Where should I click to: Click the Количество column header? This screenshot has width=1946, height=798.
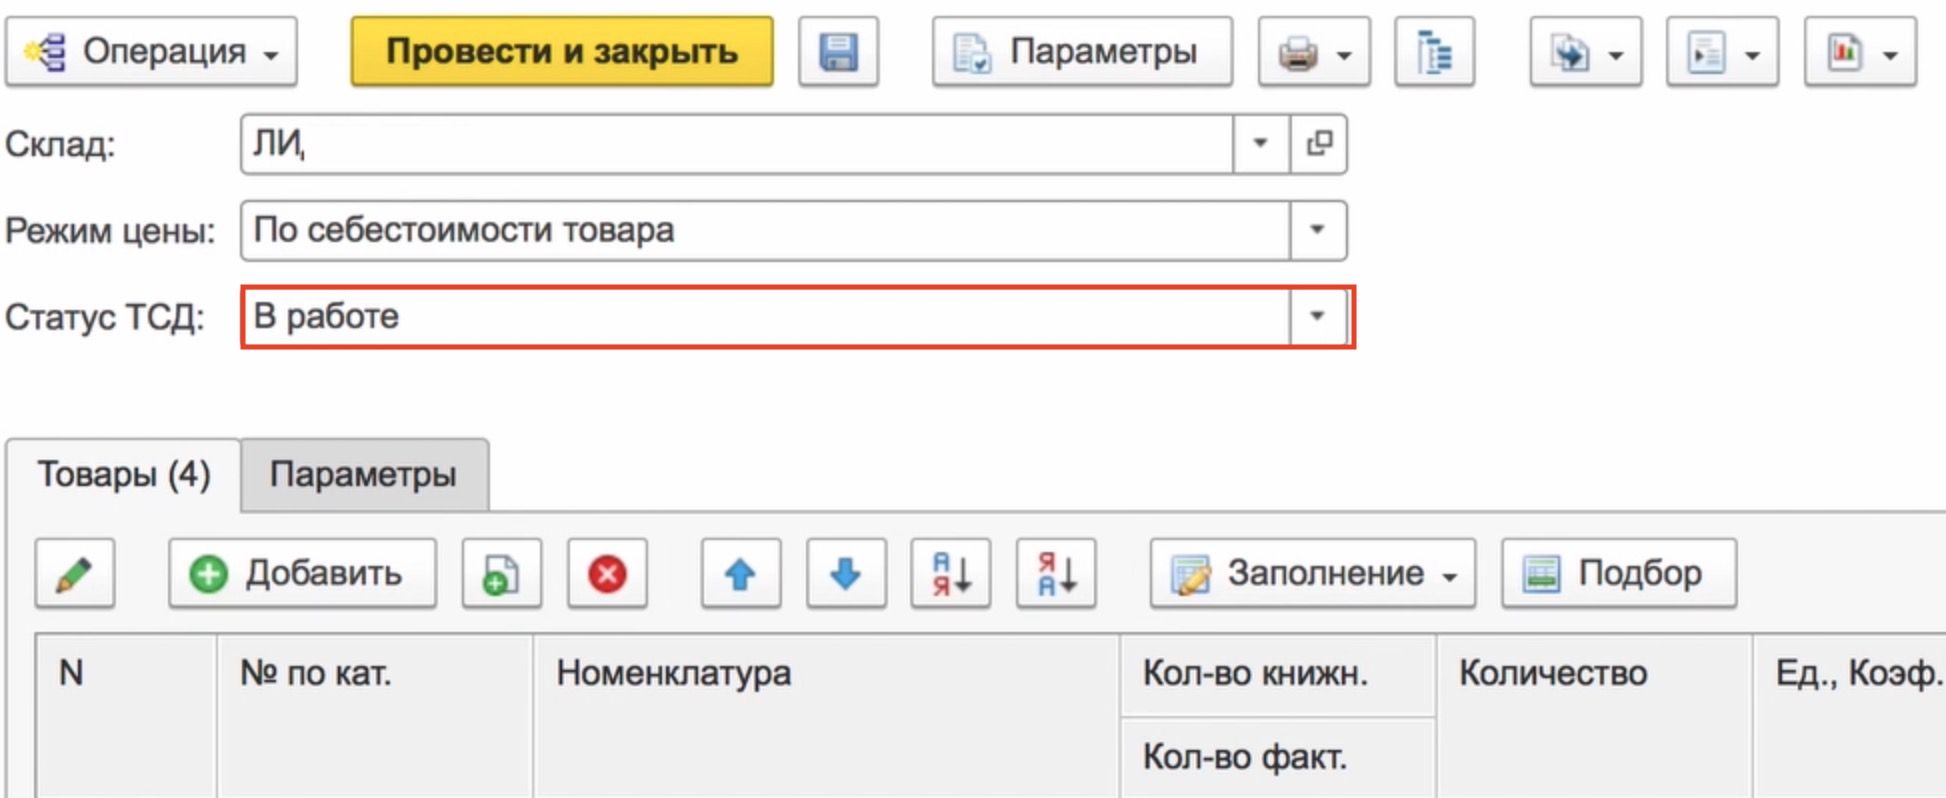pyautogui.click(x=1594, y=715)
